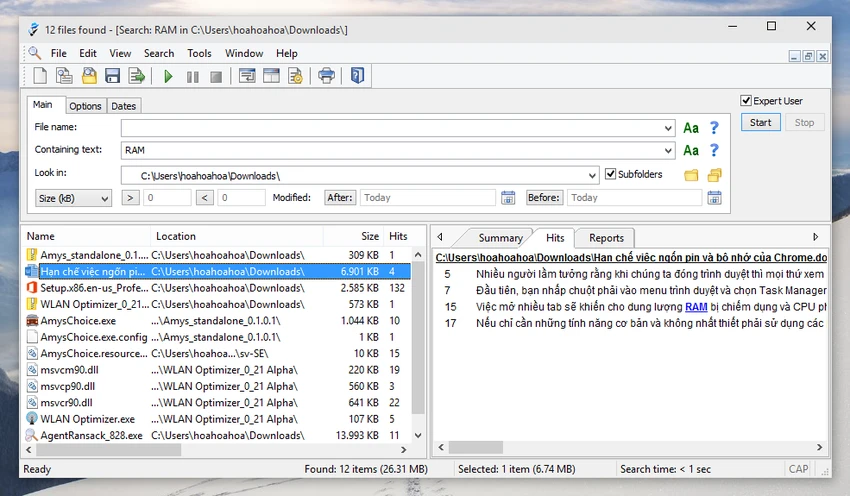
Task: Open the Size (kB) unit dropdown
Action: [73, 198]
